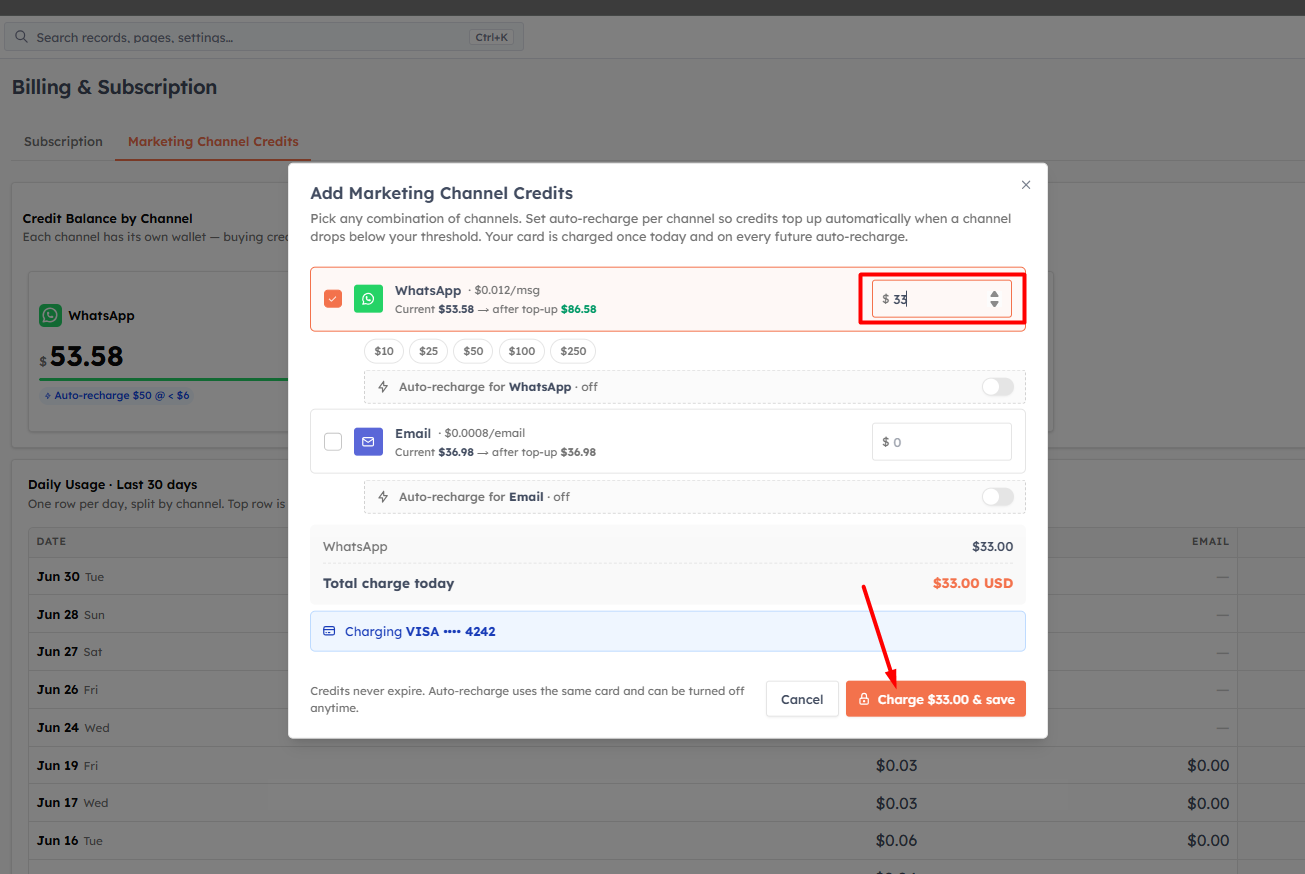1305x874 pixels.
Task: Select the $50 preset amount
Action: click(x=473, y=351)
